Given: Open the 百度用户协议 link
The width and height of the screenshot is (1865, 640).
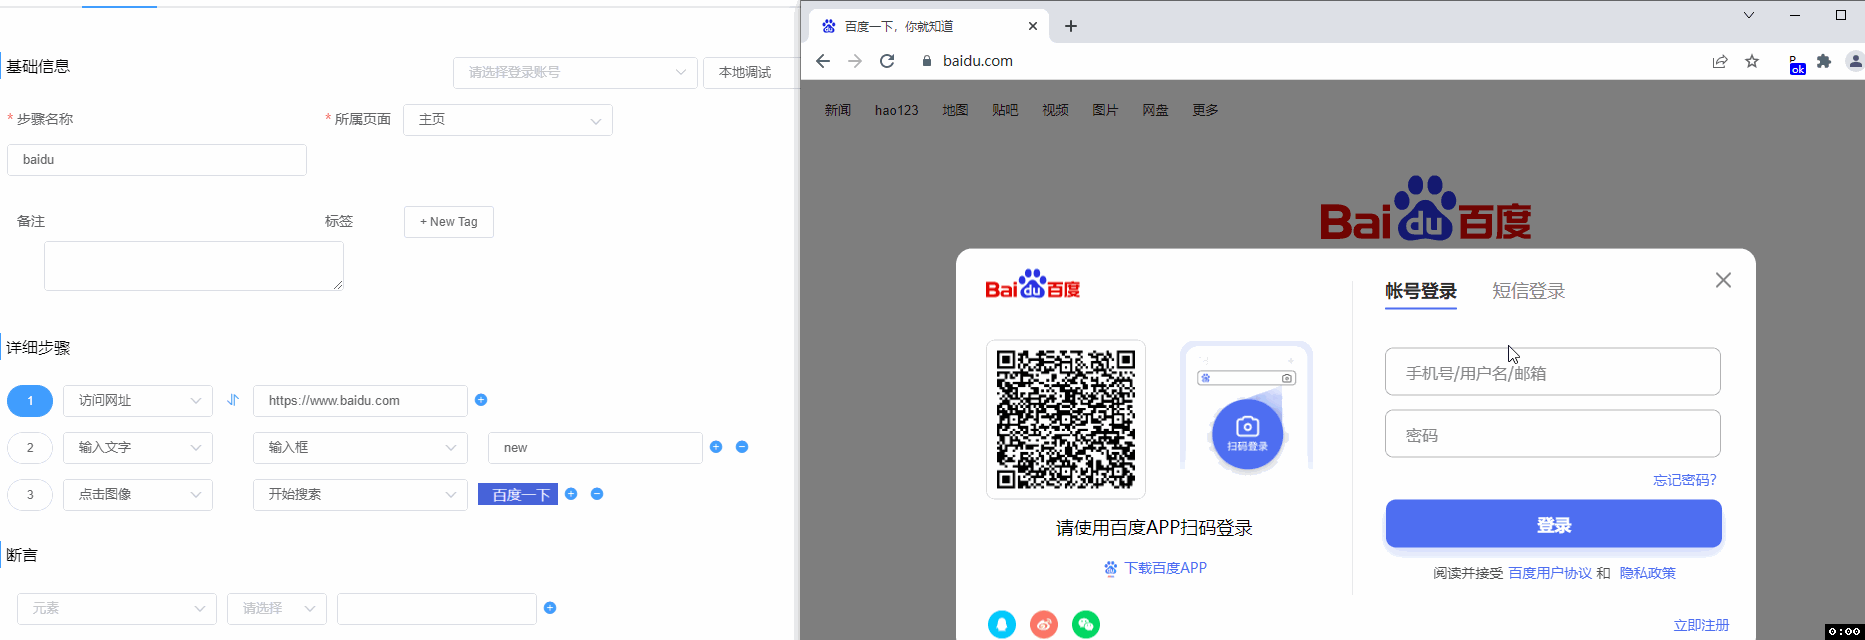Looking at the screenshot, I should tap(1550, 573).
